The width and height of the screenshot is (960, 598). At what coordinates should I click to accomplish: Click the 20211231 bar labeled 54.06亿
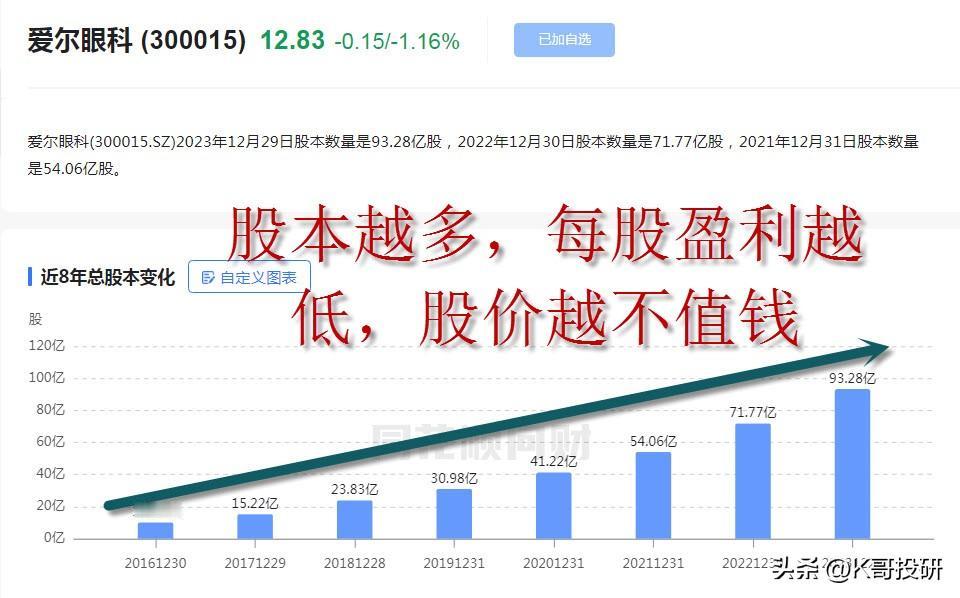point(653,495)
